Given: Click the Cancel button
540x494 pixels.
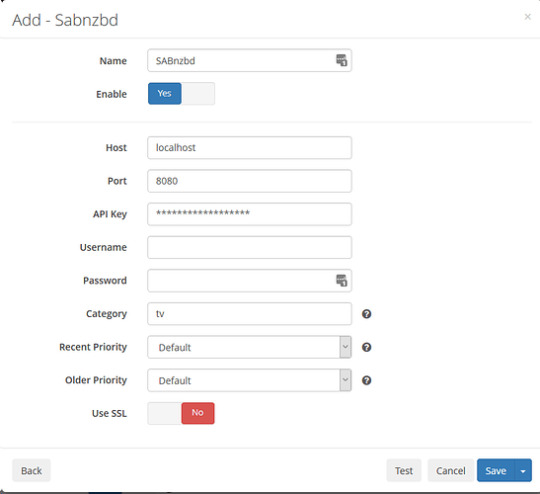Looking at the screenshot, I should tap(450, 471).
